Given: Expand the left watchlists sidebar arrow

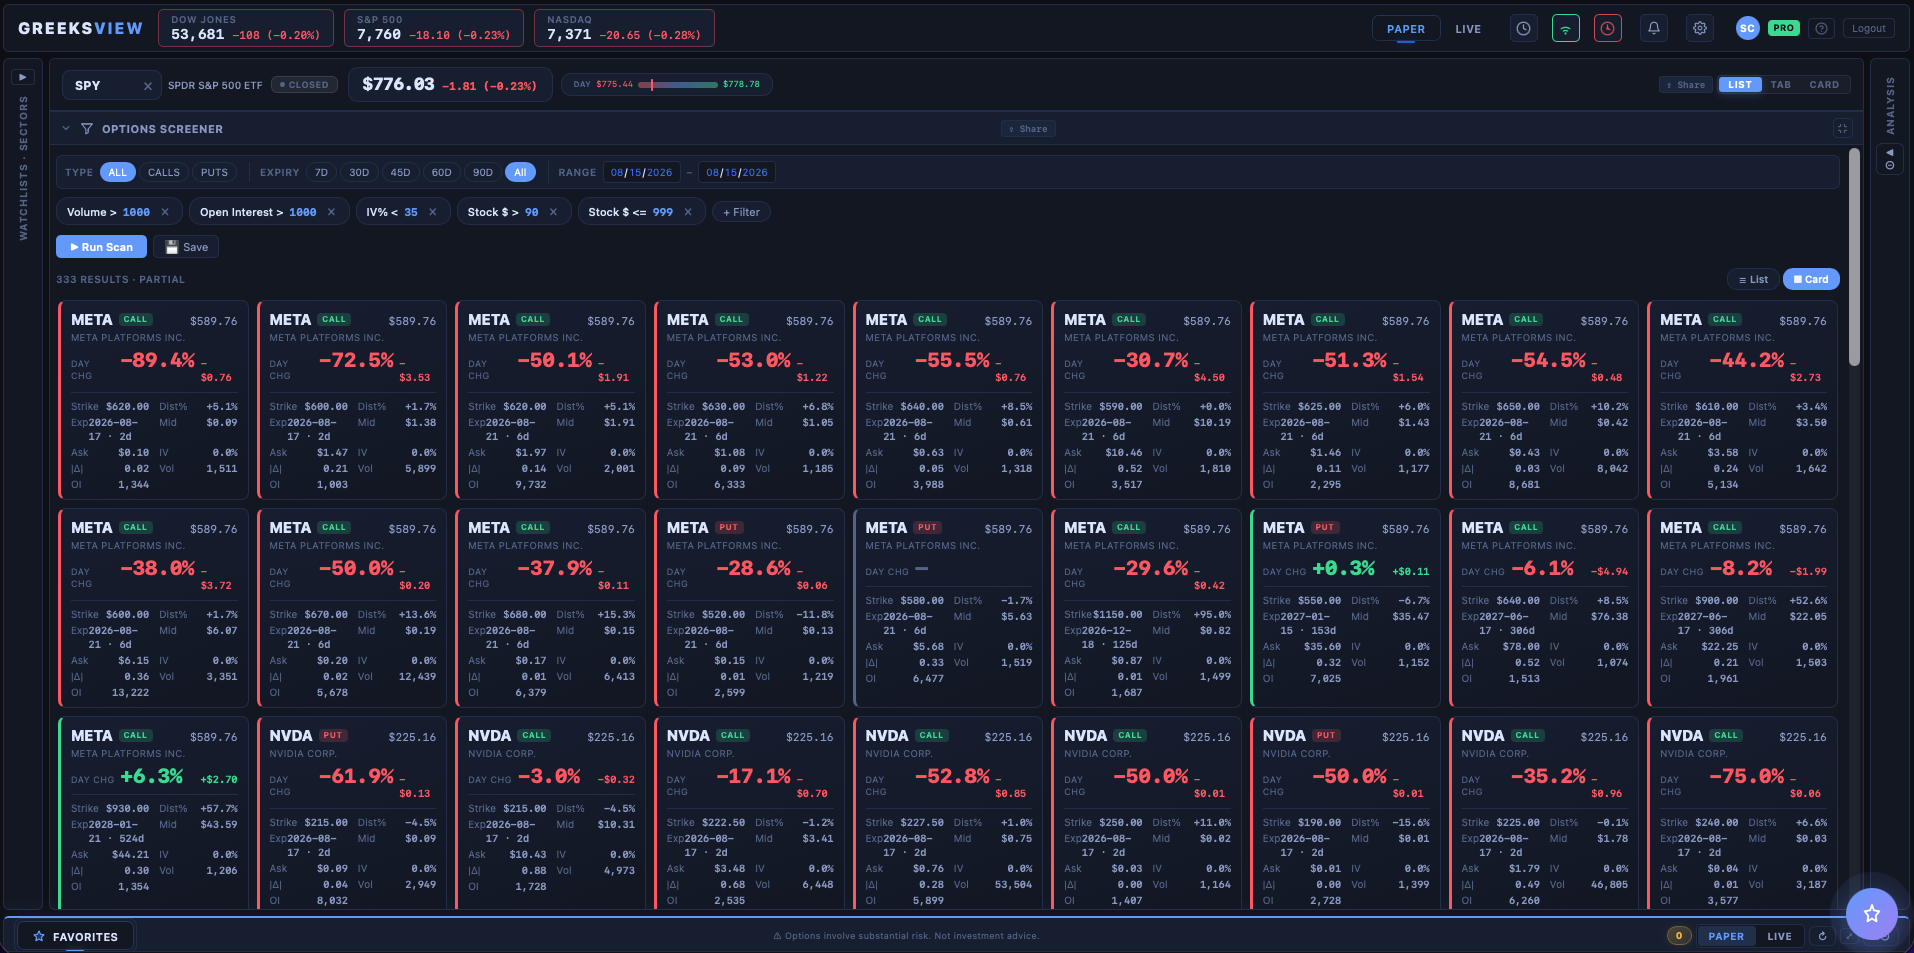Looking at the screenshot, I should [x=23, y=77].
